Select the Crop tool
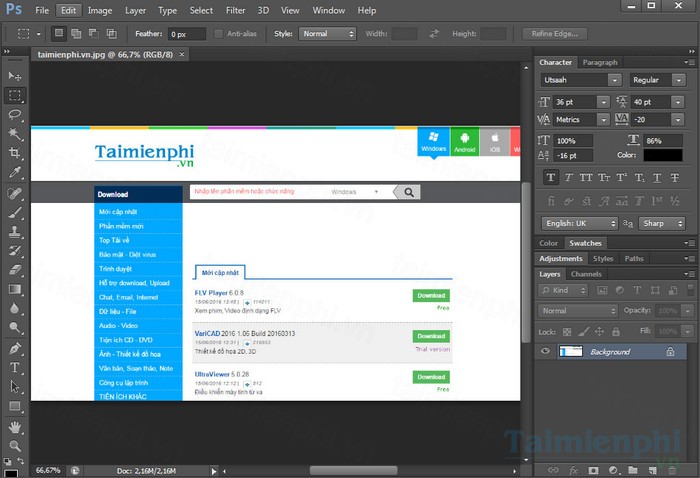Screen dimensions: 700x478 click(x=15, y=153)
